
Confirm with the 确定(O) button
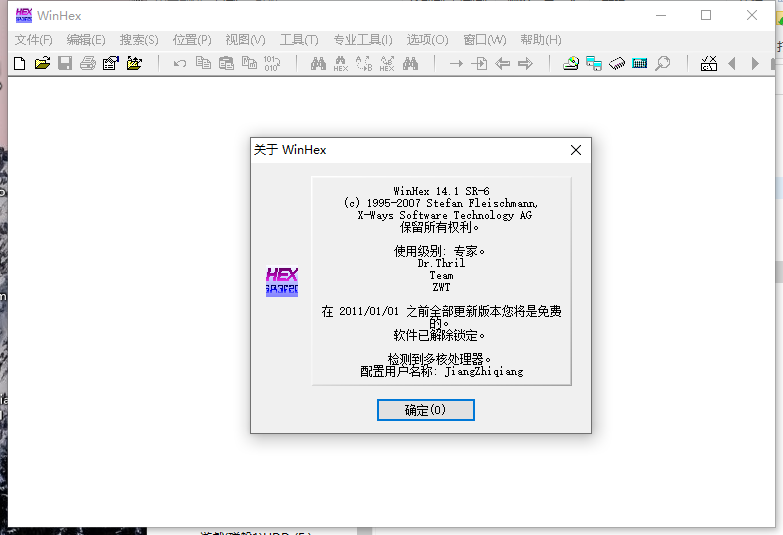425,410
